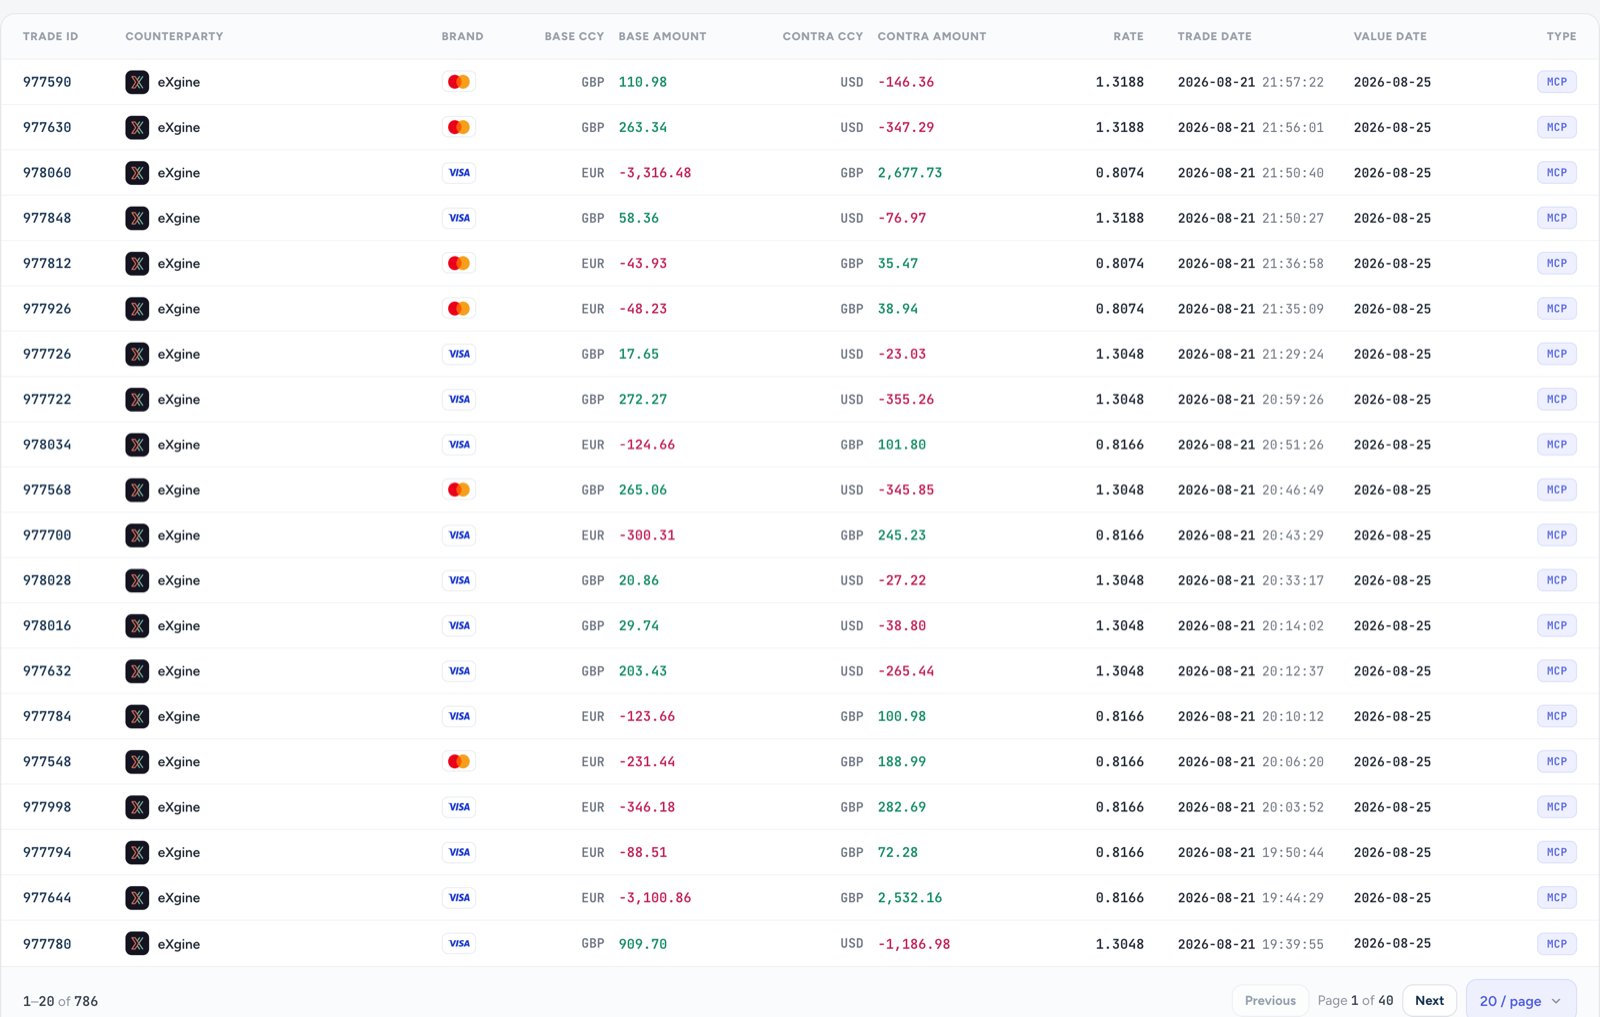The image size is (1600, 1017).
Task: Click the Mastercard icon in row 977590
Action: click(x=459, y=82)
